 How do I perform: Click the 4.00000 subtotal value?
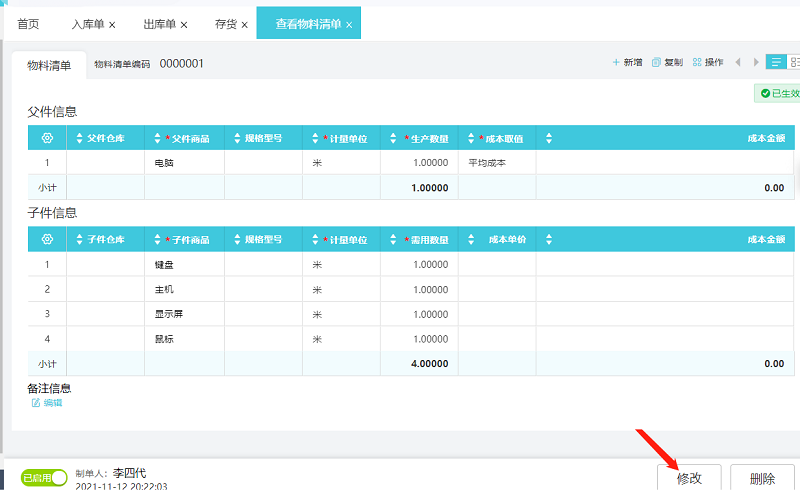pos(430,363)
